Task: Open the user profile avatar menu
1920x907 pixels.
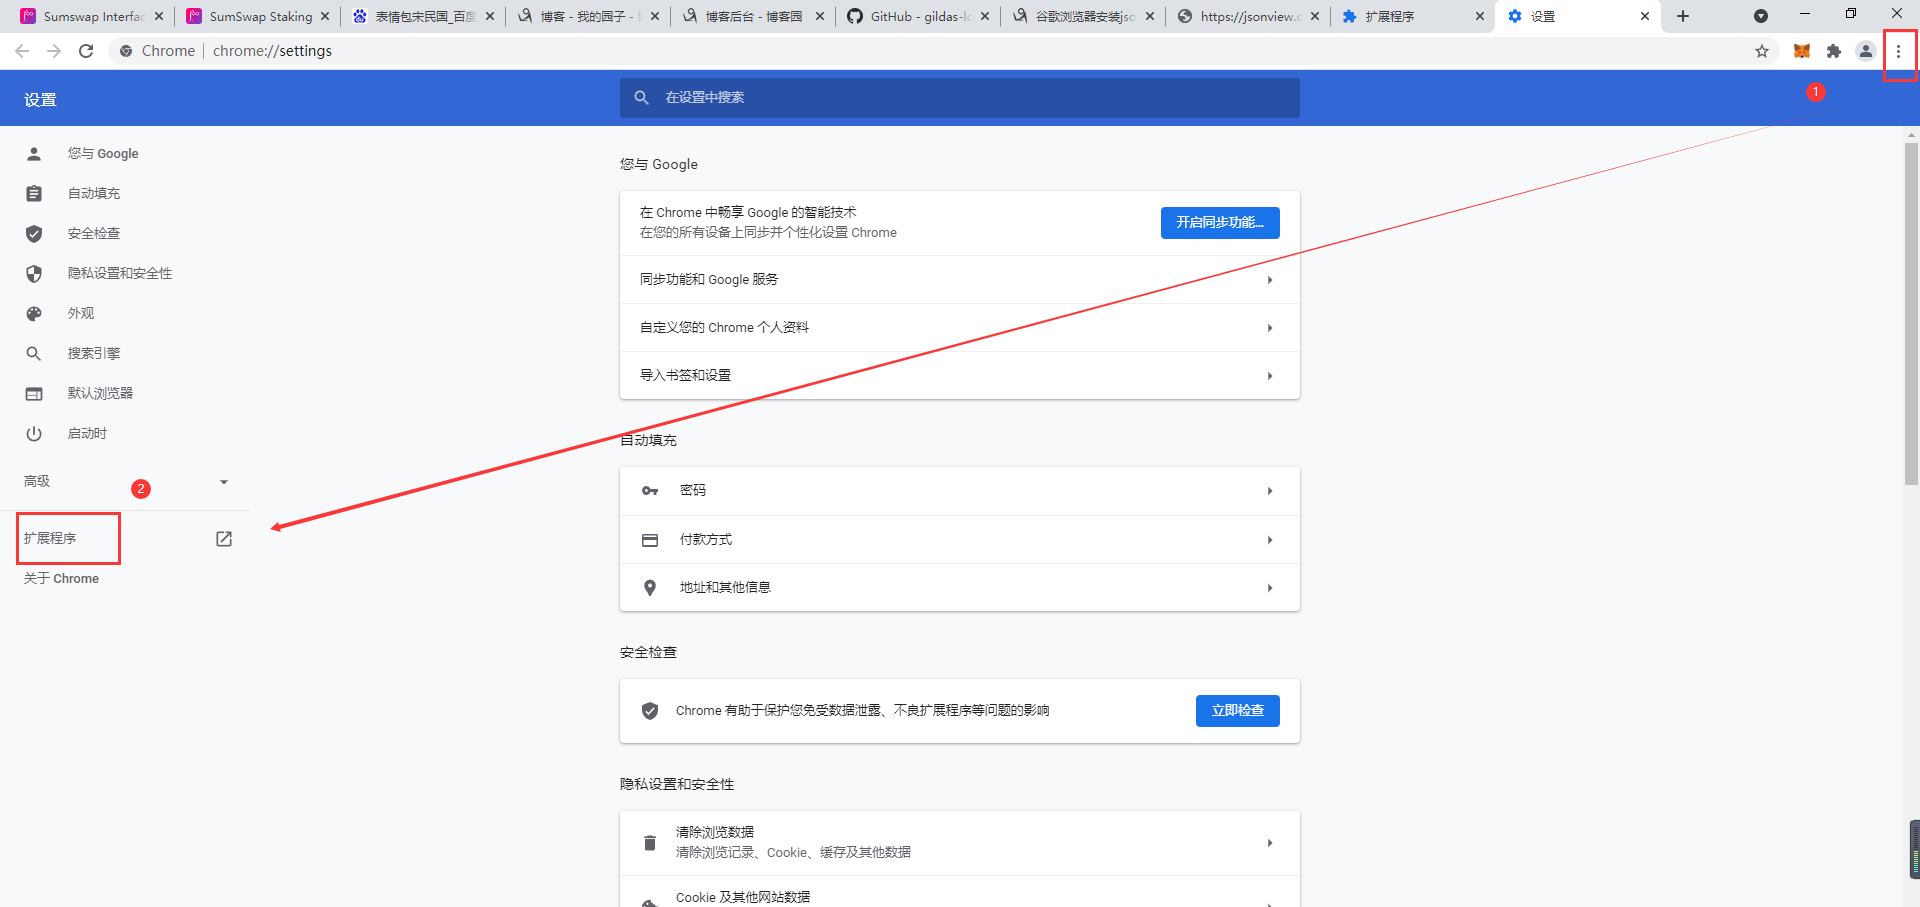Action: (1866, 51)
